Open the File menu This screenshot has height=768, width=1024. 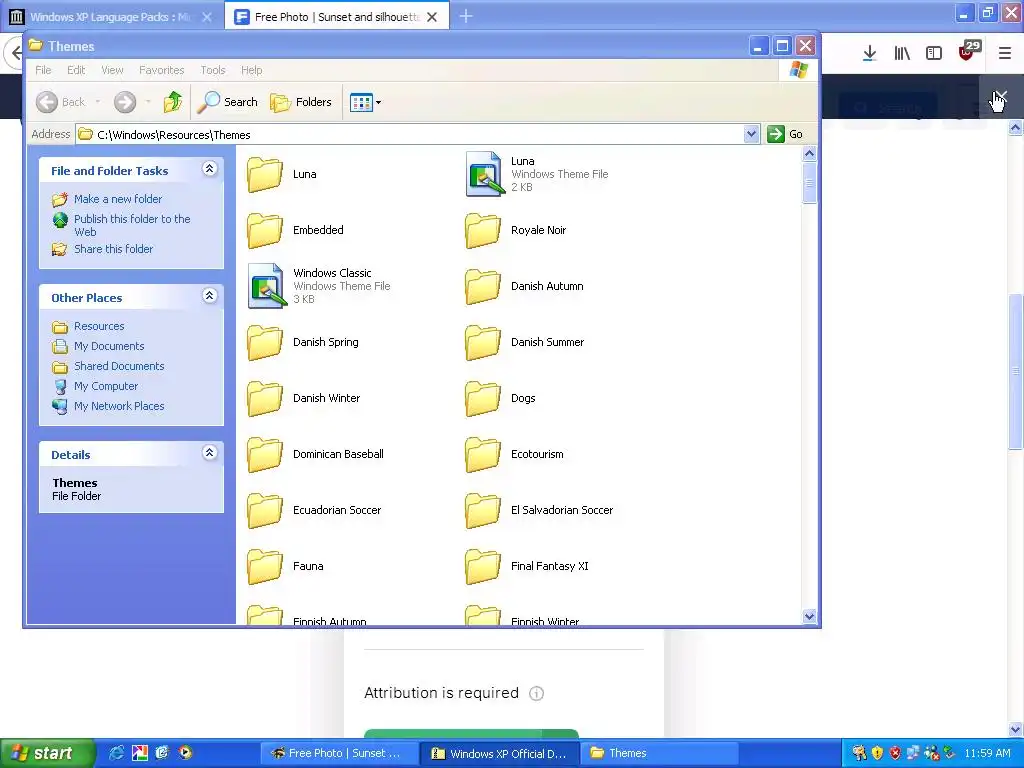pyautogui.click(x=43, y=70)
